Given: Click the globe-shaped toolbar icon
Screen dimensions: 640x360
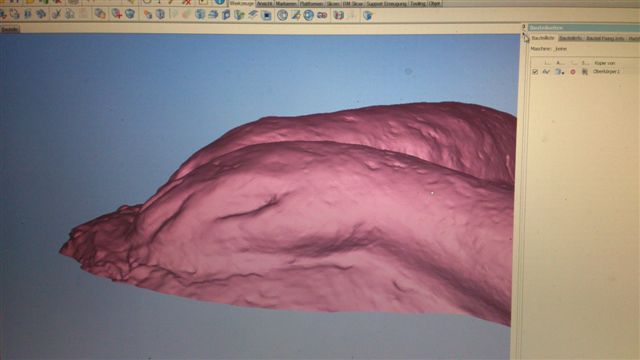Looking at the screenshot, I should click(309, 16).
